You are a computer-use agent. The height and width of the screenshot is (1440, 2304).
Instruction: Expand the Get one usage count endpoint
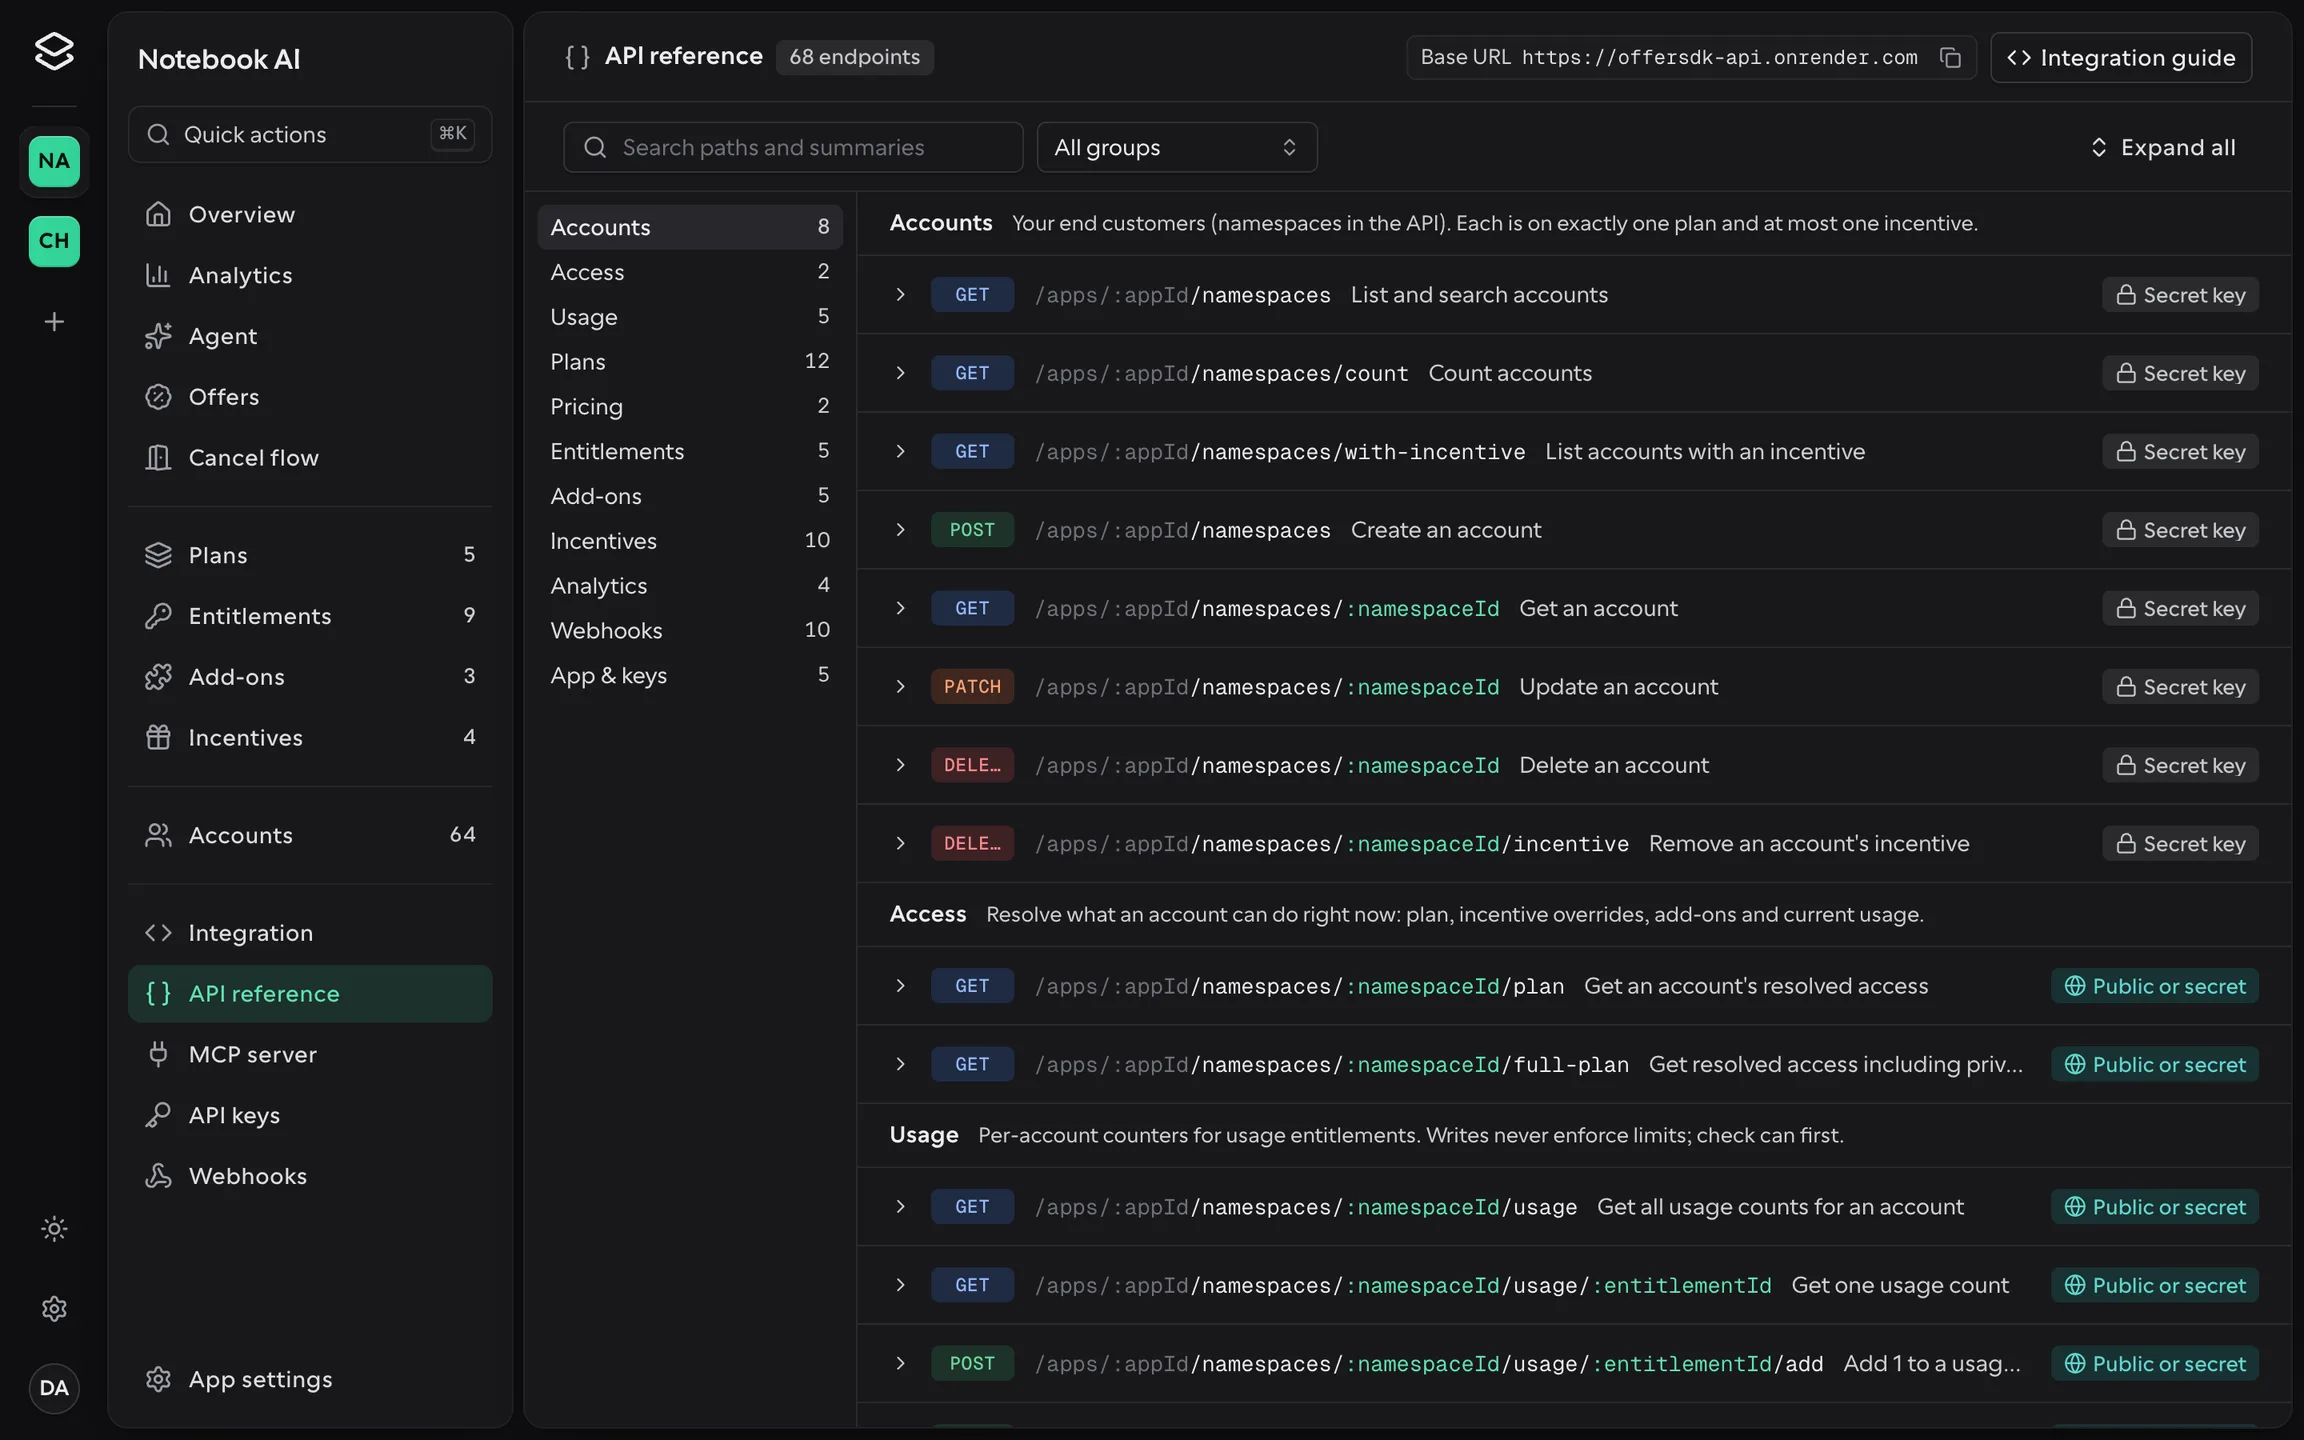[1574, 1285]
